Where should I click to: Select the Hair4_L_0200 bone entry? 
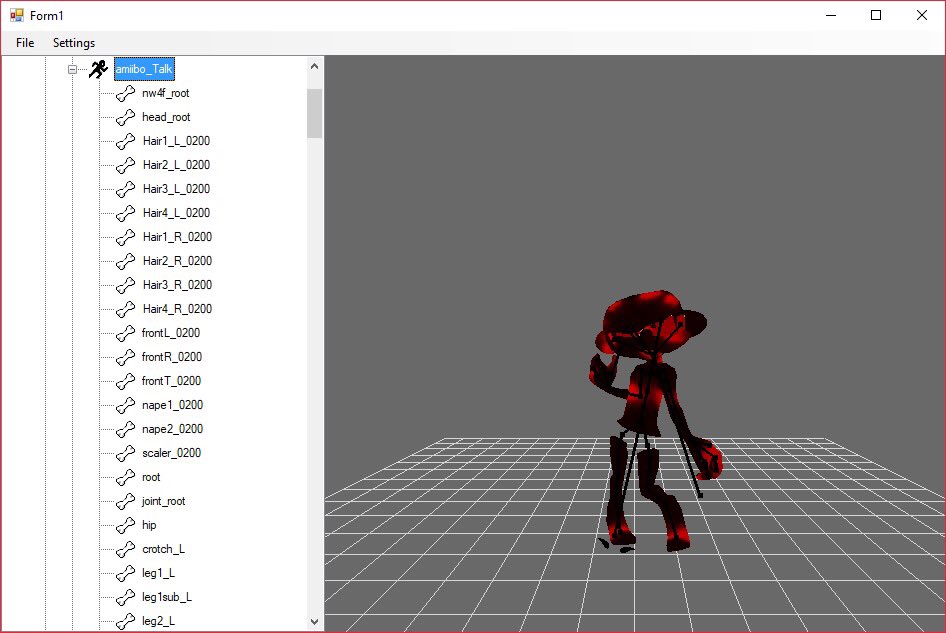[x=176, y=213]
